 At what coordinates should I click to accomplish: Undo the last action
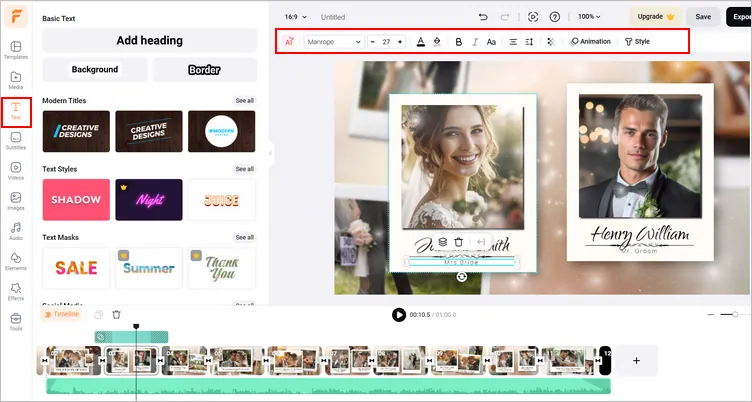coord(483,17)
